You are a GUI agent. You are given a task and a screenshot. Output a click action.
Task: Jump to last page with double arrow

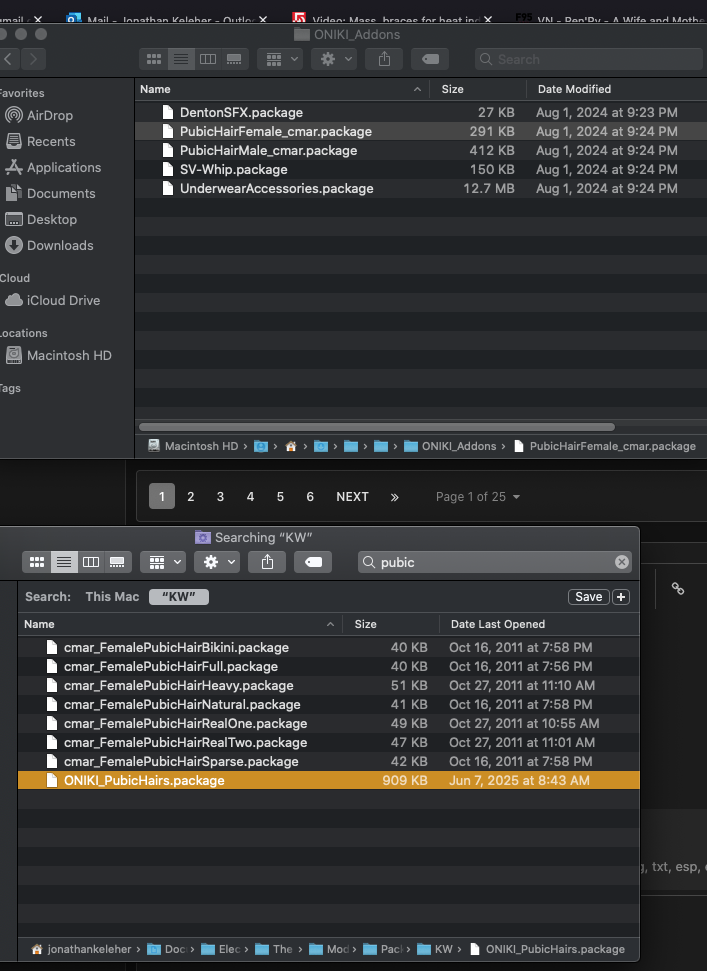coord(394,497)
